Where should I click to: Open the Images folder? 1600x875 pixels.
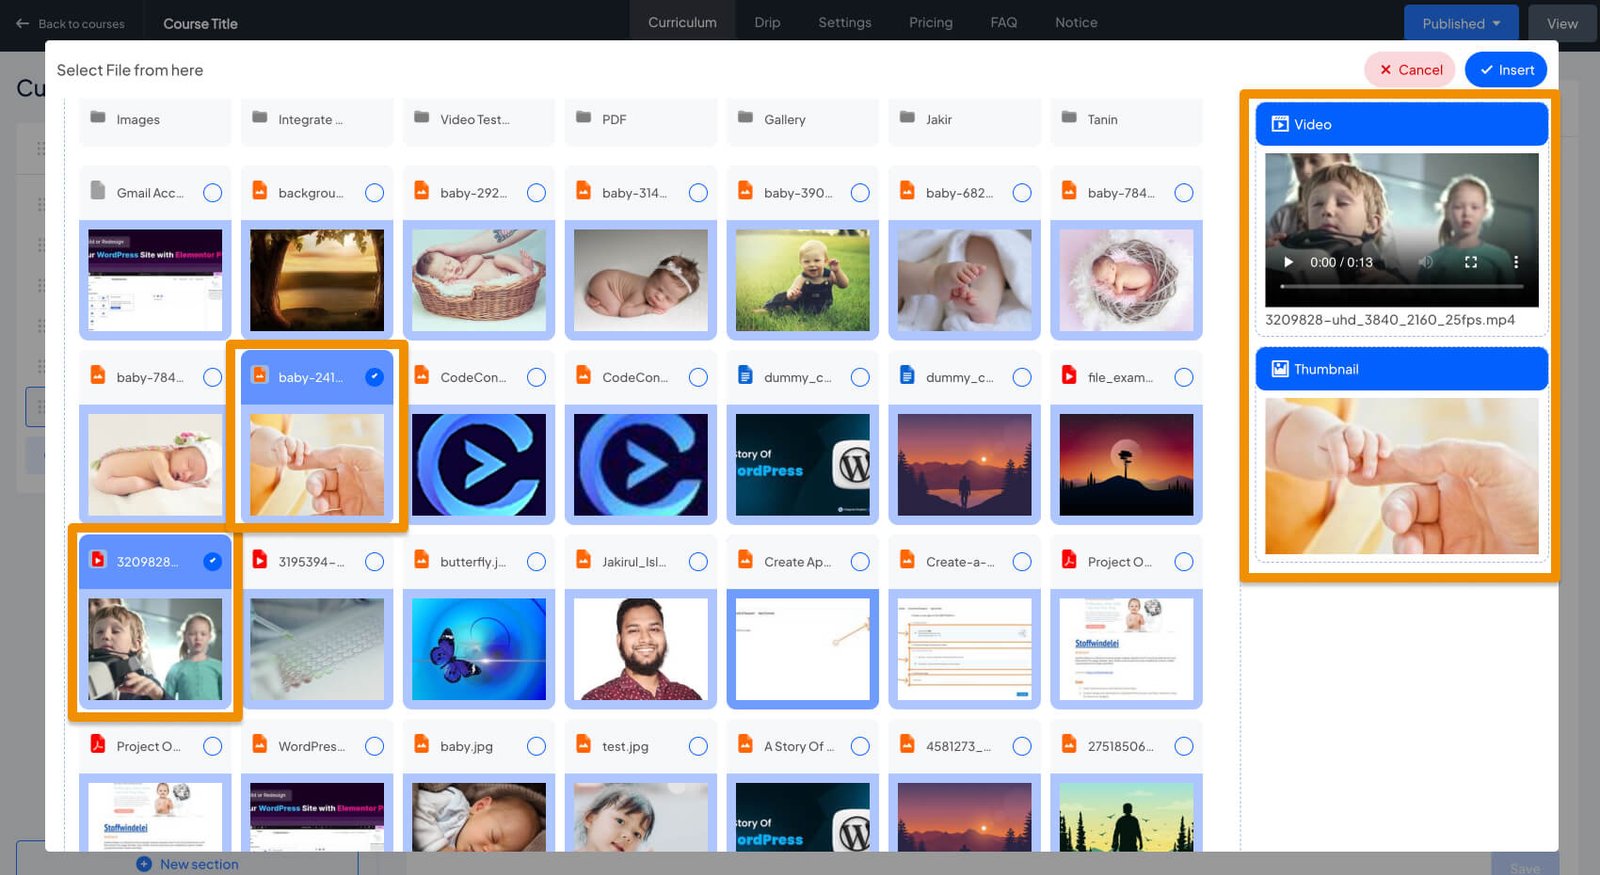(x=155, y=119)
